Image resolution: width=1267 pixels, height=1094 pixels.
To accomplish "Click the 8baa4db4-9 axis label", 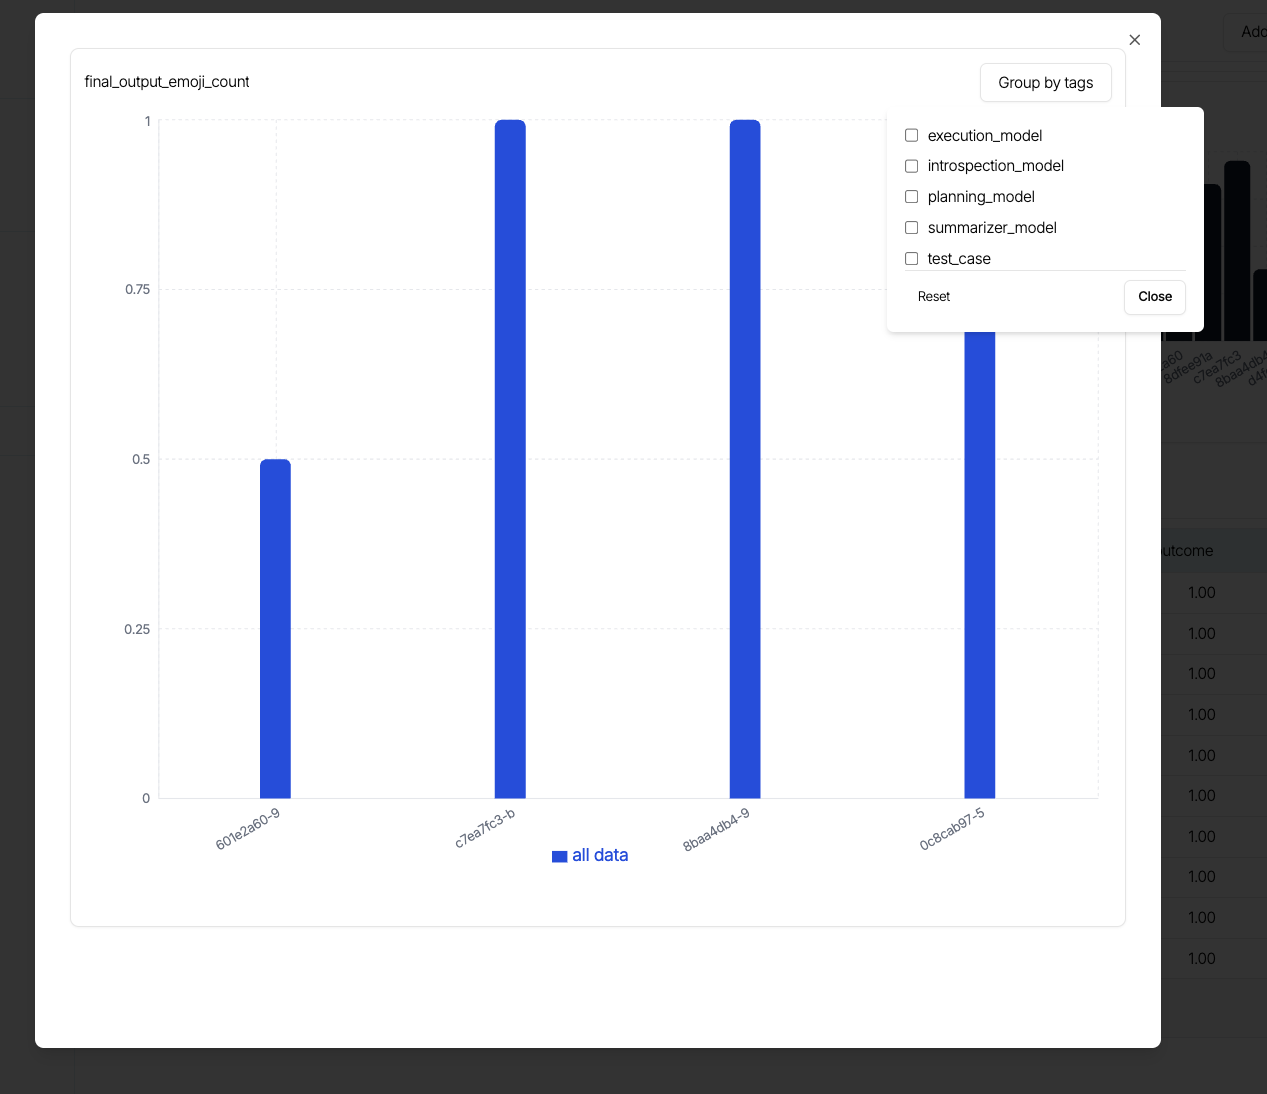I will point(716,830).
